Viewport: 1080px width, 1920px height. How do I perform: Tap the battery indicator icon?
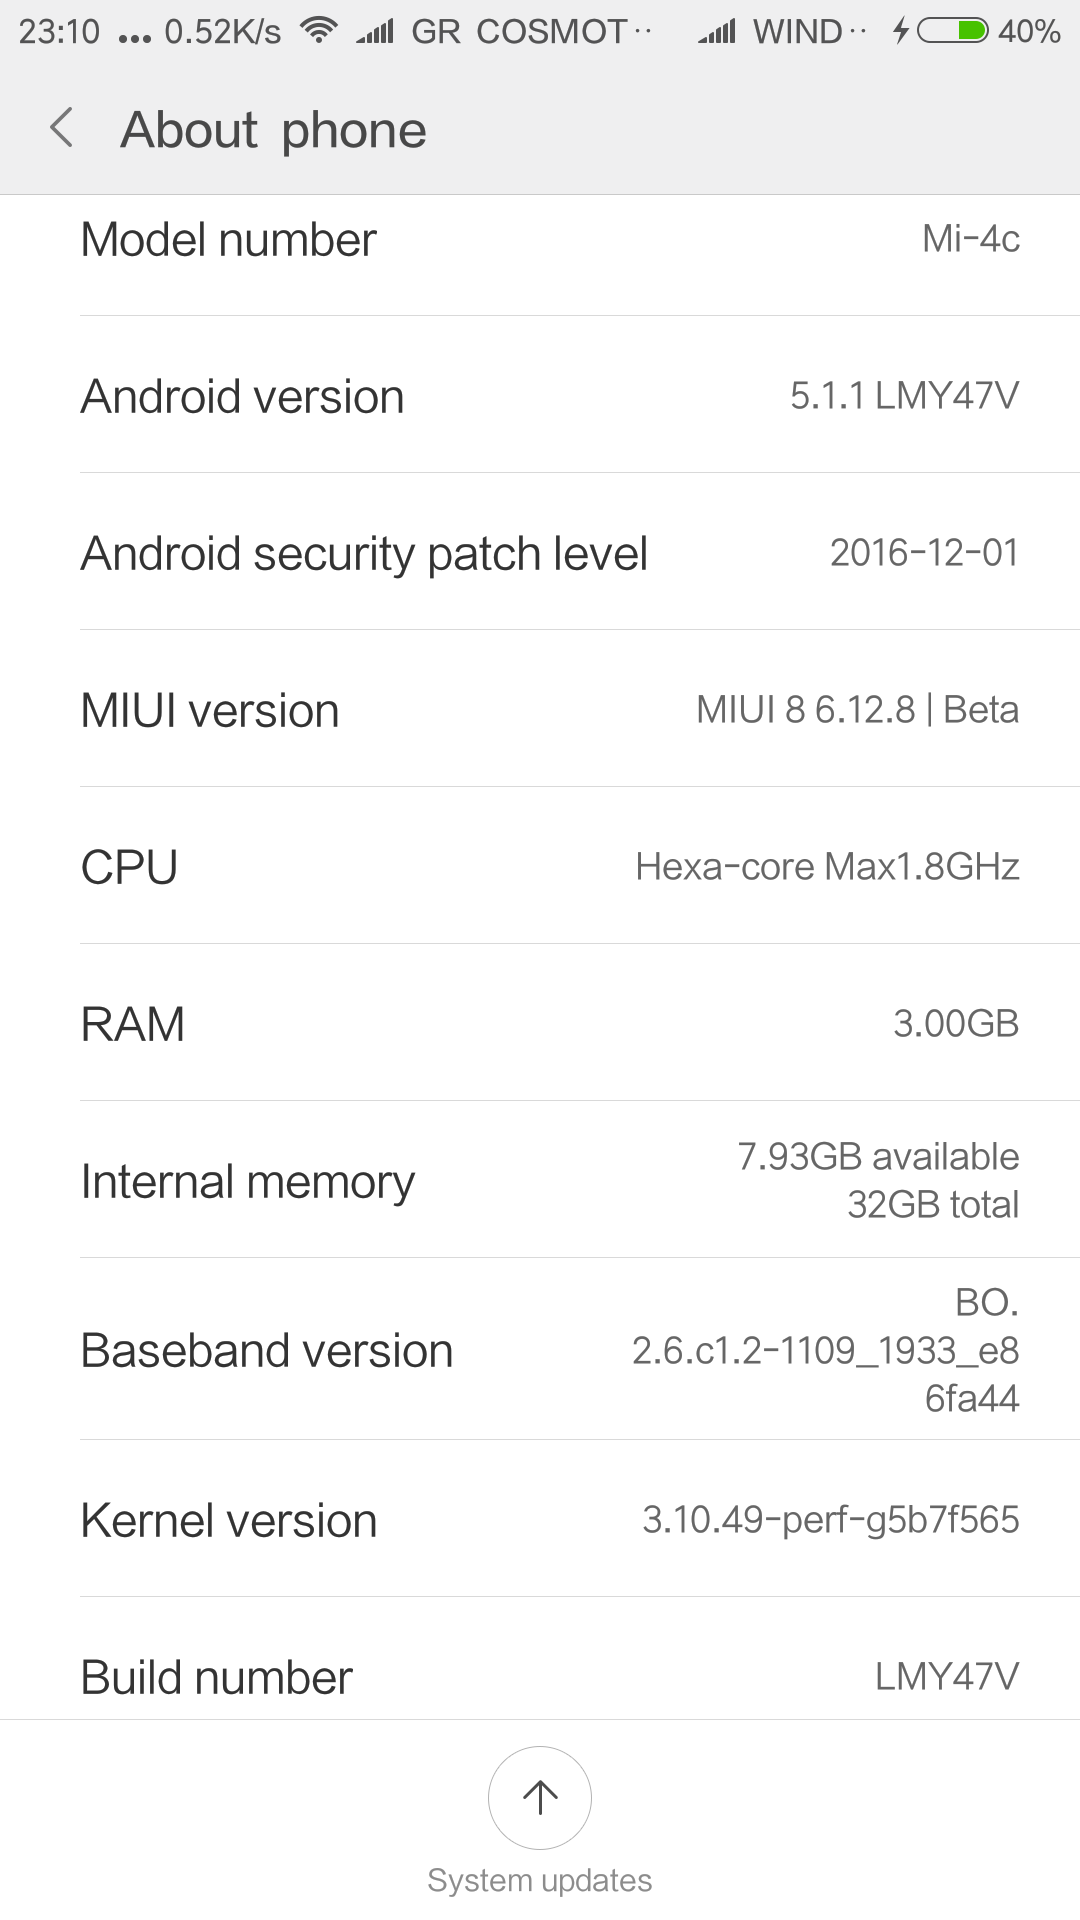pyautogui.click(x=953, y=31)
